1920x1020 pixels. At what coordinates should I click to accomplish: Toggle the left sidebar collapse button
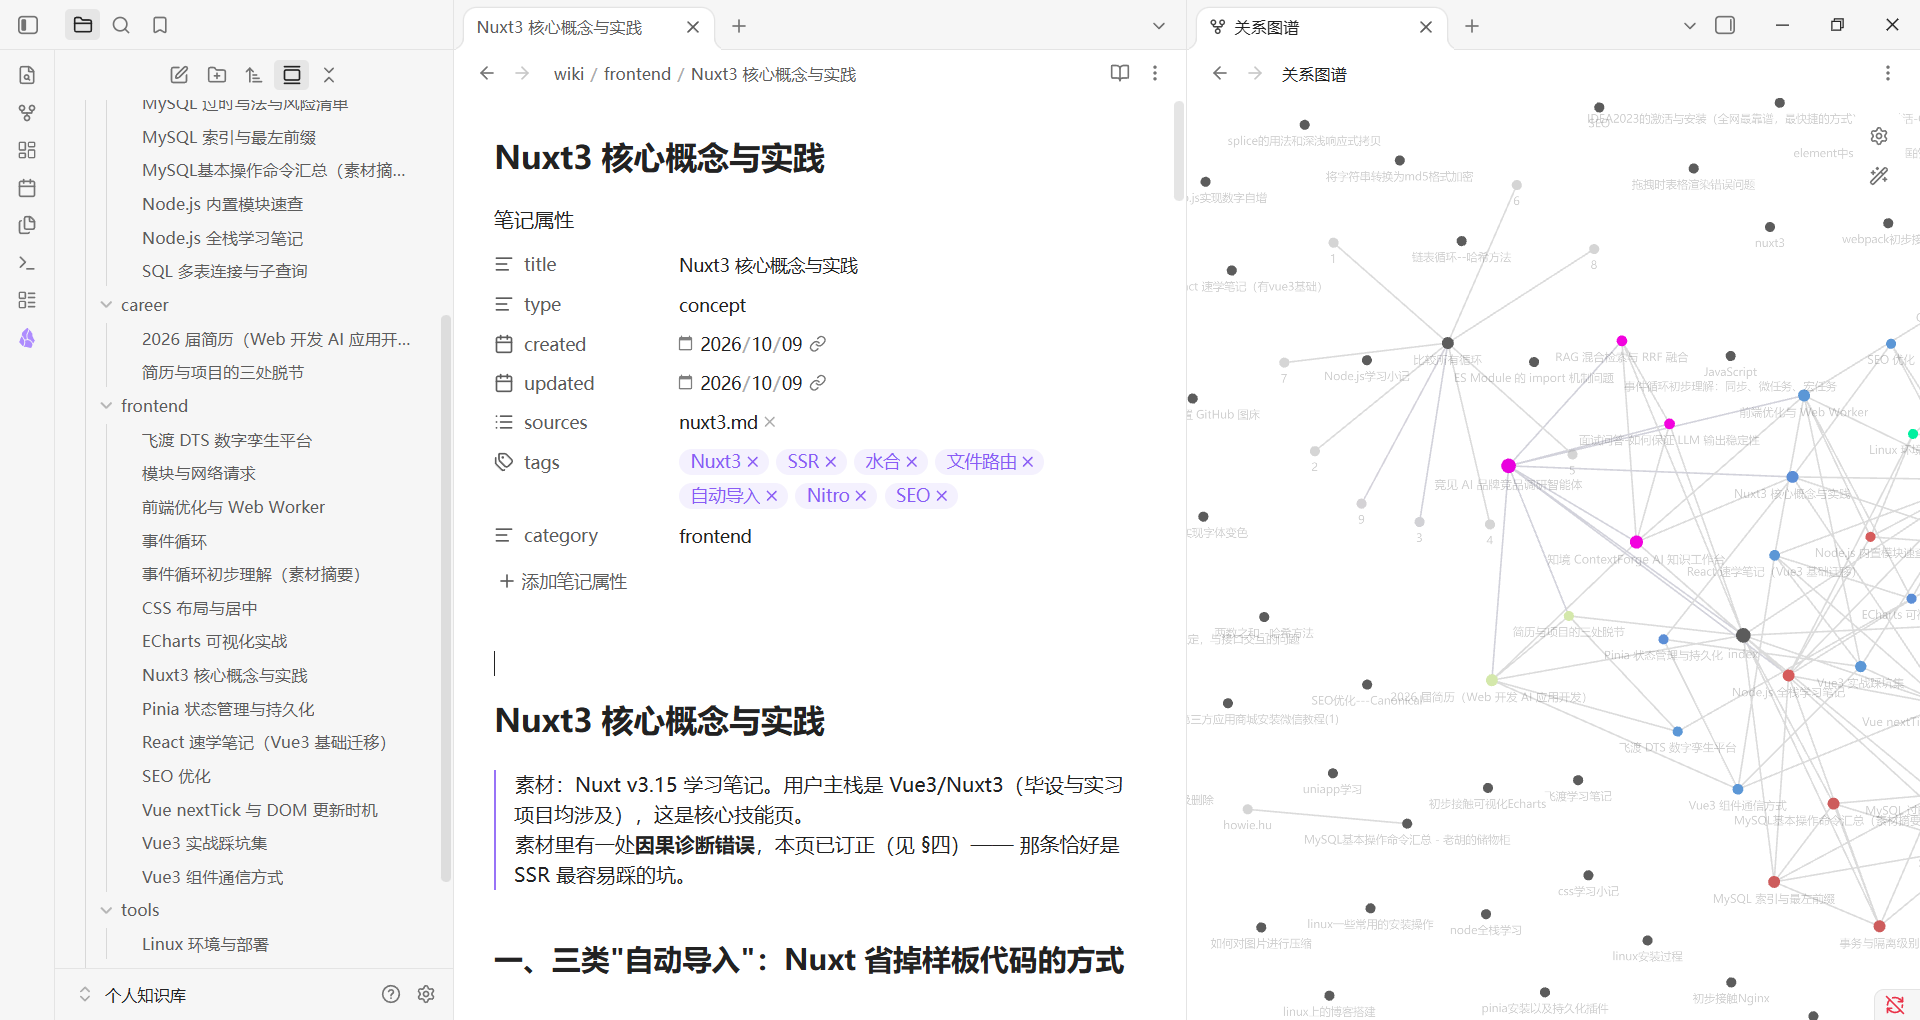(28, 25)
